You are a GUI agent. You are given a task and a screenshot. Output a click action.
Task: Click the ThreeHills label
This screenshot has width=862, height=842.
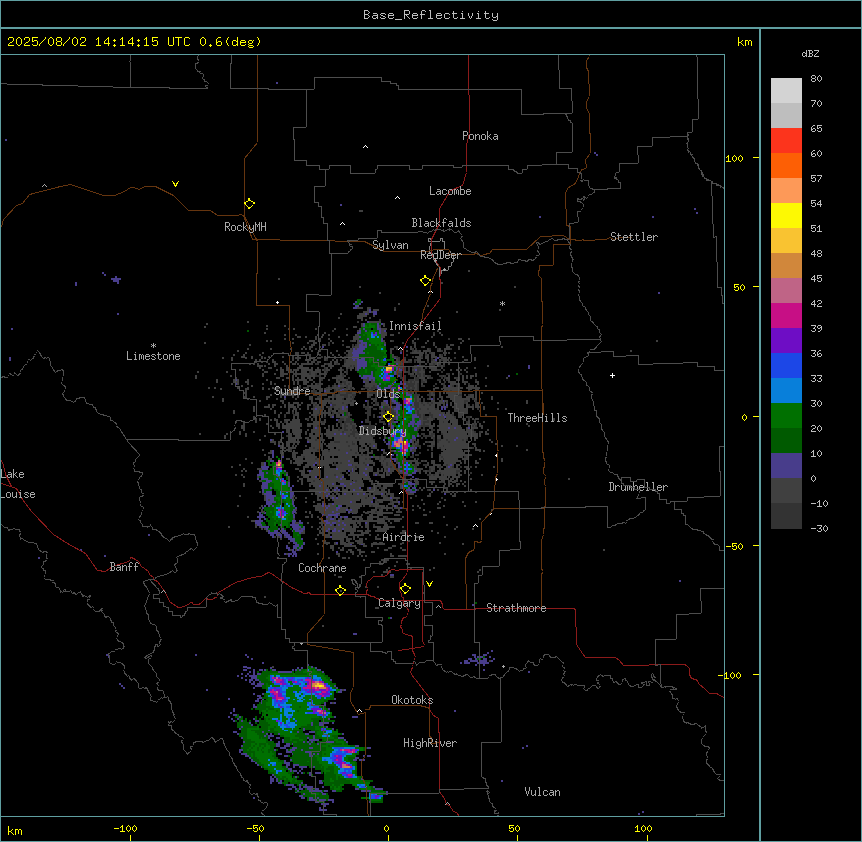537,418
